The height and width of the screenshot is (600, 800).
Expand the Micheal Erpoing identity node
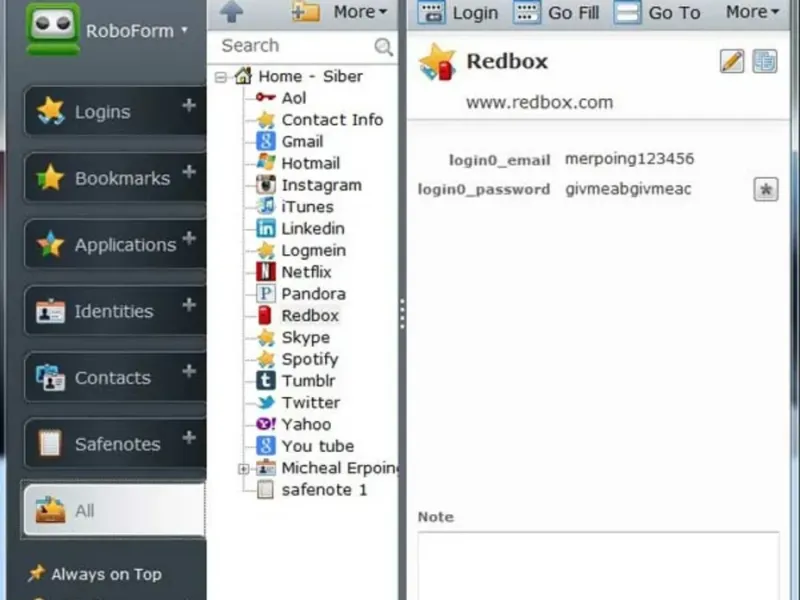(243, 468)
